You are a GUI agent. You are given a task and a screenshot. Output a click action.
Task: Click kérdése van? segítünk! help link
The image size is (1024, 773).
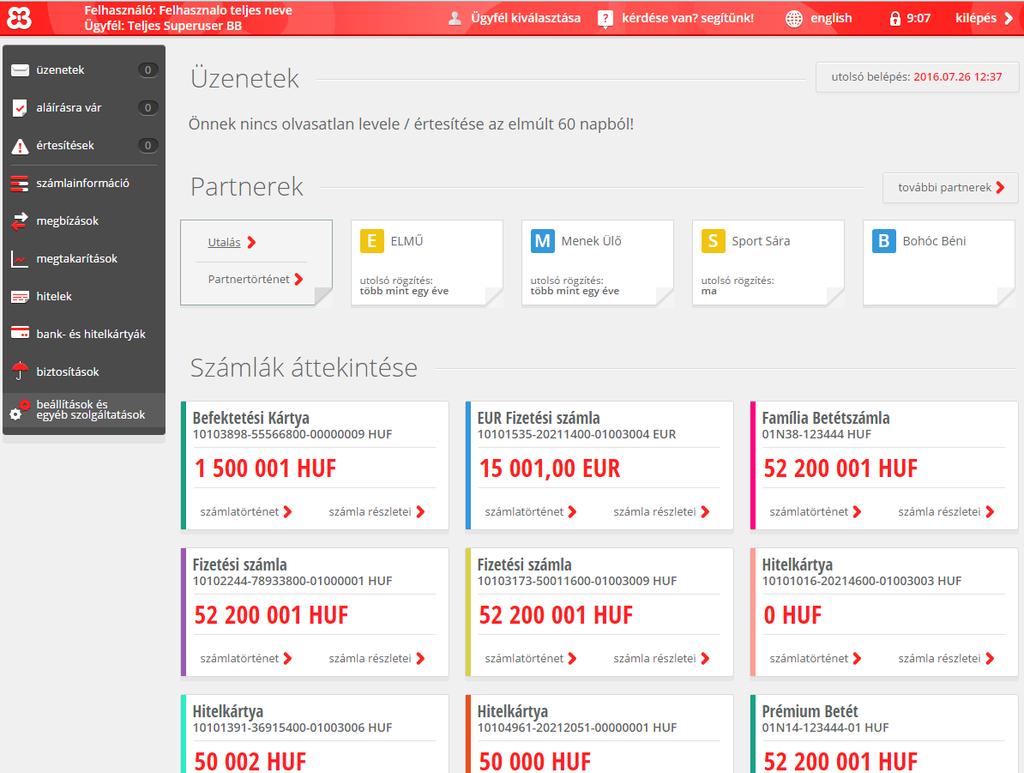pos(688,18)
